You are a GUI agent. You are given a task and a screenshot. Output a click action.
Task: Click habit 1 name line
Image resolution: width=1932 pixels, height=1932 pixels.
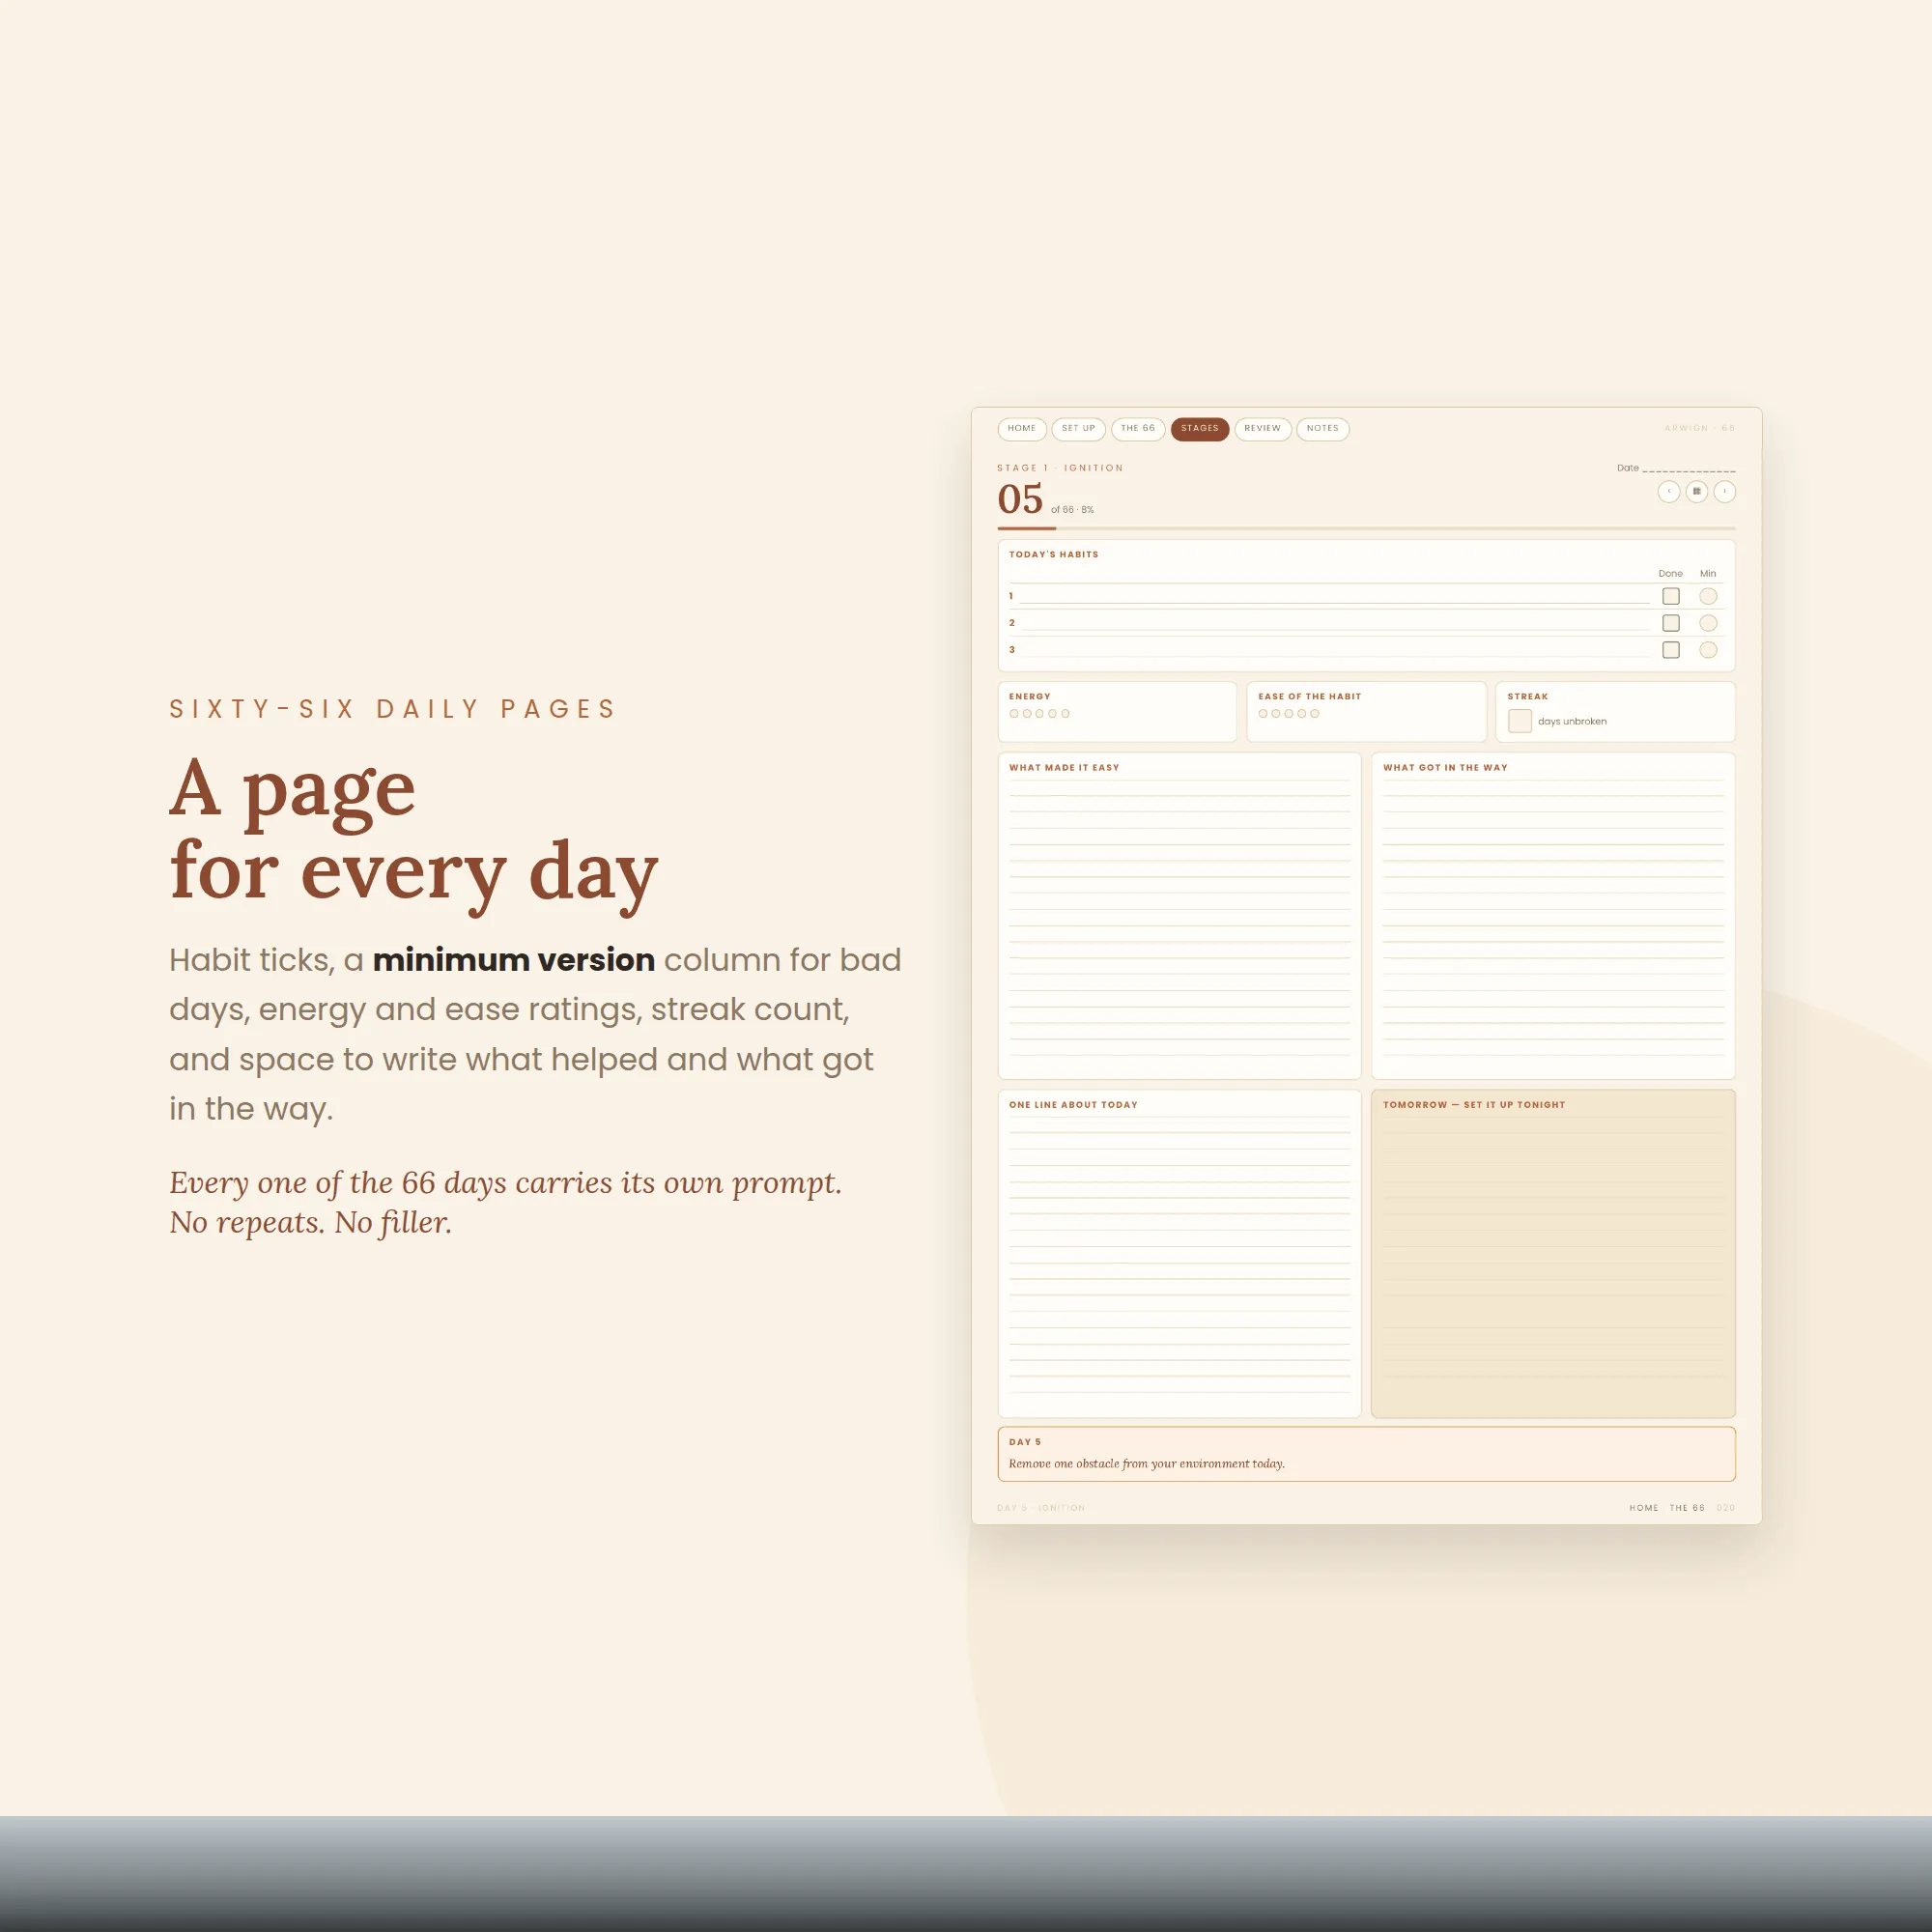tap(1333, 597)
